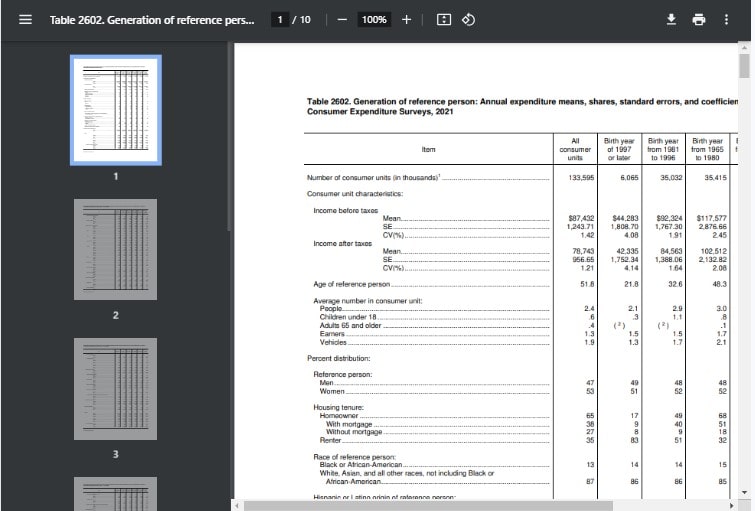Open page 1 thumbnail
755x511 pixels.
[116, 110]
